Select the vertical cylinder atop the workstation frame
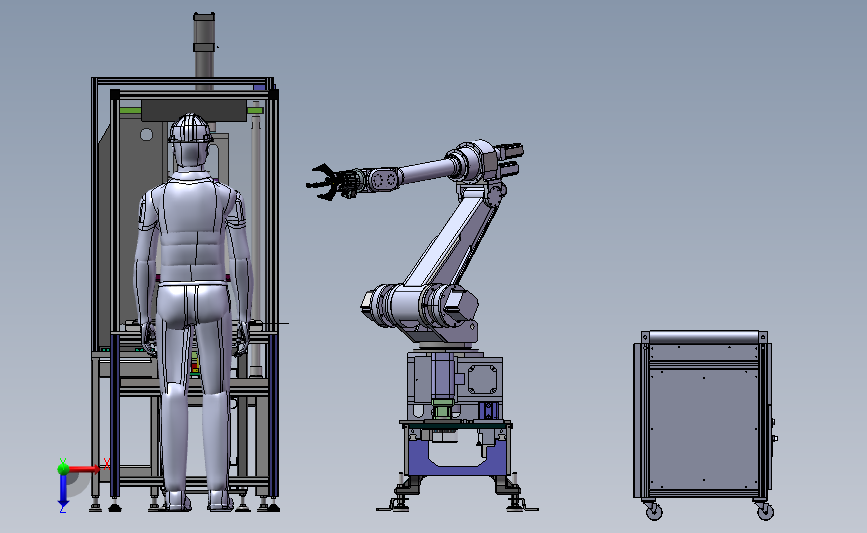Image resolution: width=867 pixels, height=533 pixels. (204, 50)
